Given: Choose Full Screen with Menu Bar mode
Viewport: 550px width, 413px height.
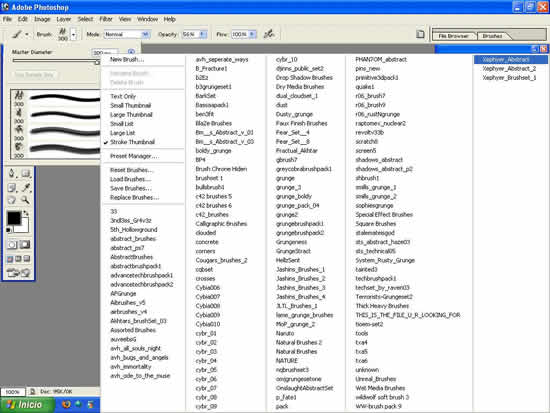Looking at the screenshot, I should pyautogui.click(x=18, y=259).
